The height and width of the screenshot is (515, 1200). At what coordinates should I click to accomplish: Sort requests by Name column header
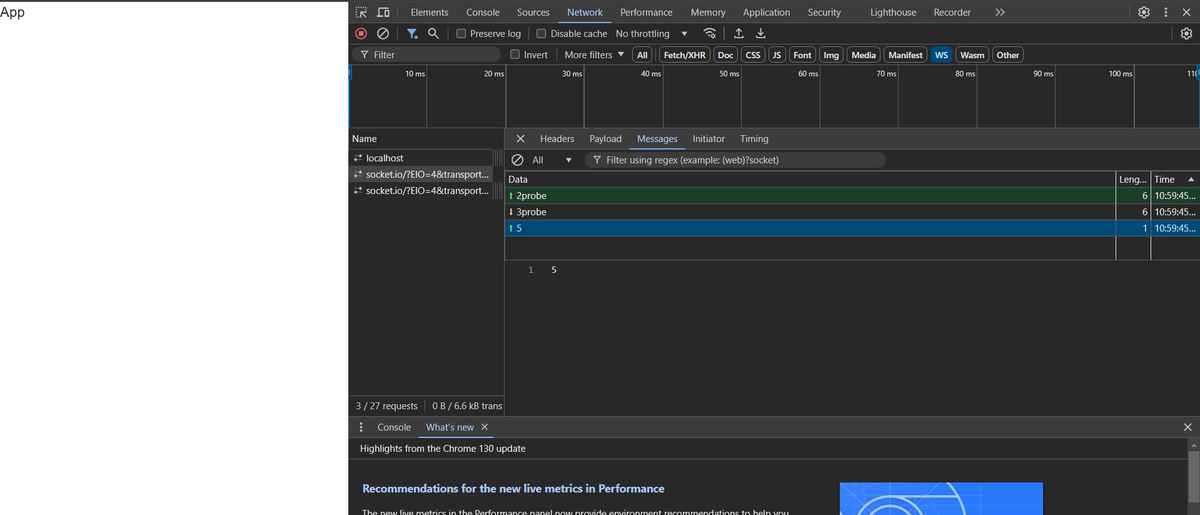tap(426, 139)
